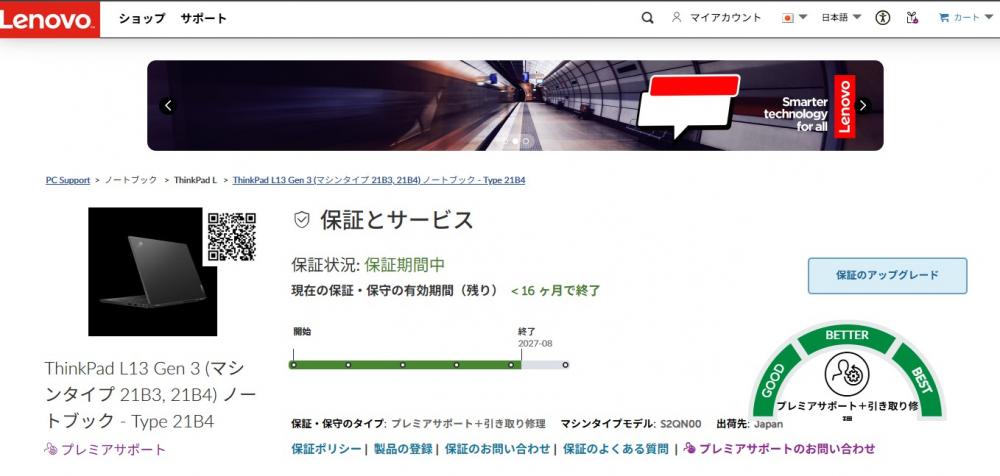Open the 保証ポリシー link
The height and width of the screenshot is (476, 1000).
click(x=326, y=449)
